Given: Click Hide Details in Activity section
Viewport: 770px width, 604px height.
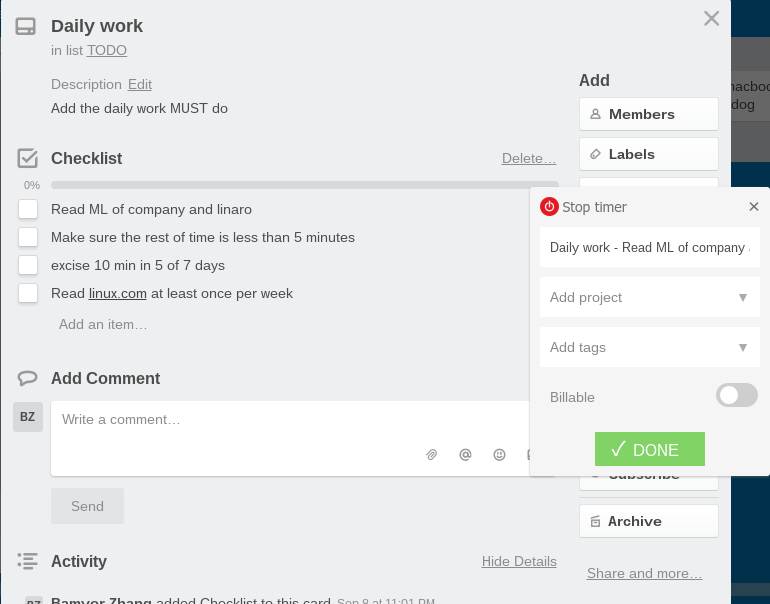Looking at the screenshot, I should (519, 561).
